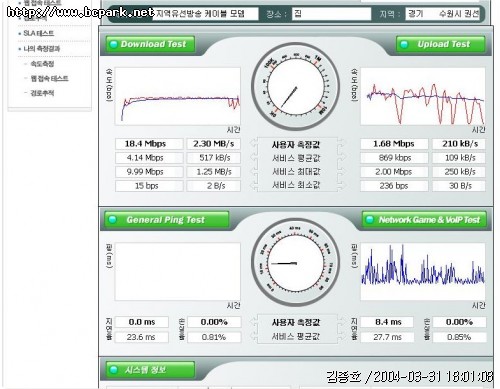This screenshot has height=389, width=500.
Task: Click the green dot on Network Game & VoIP Test
Action: click(x=370, y=220)
